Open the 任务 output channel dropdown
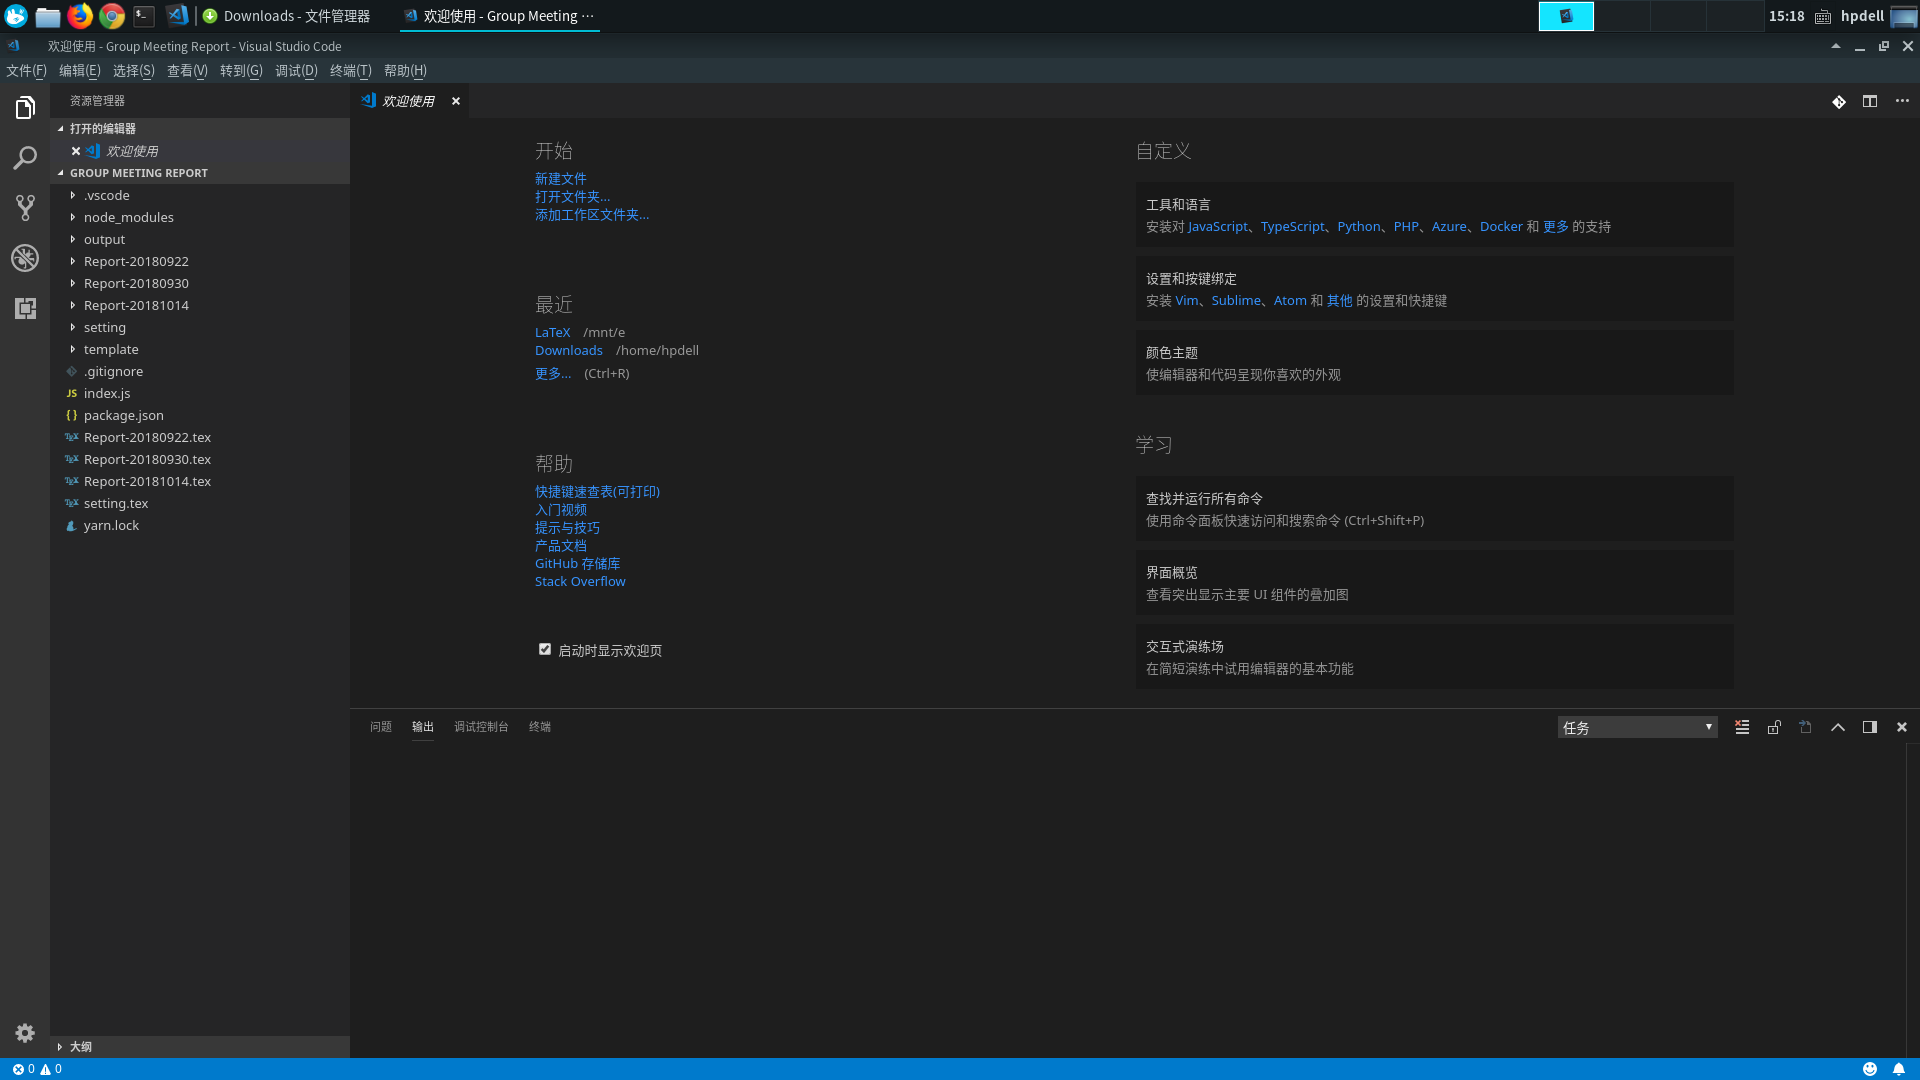 click(1637, 727)
